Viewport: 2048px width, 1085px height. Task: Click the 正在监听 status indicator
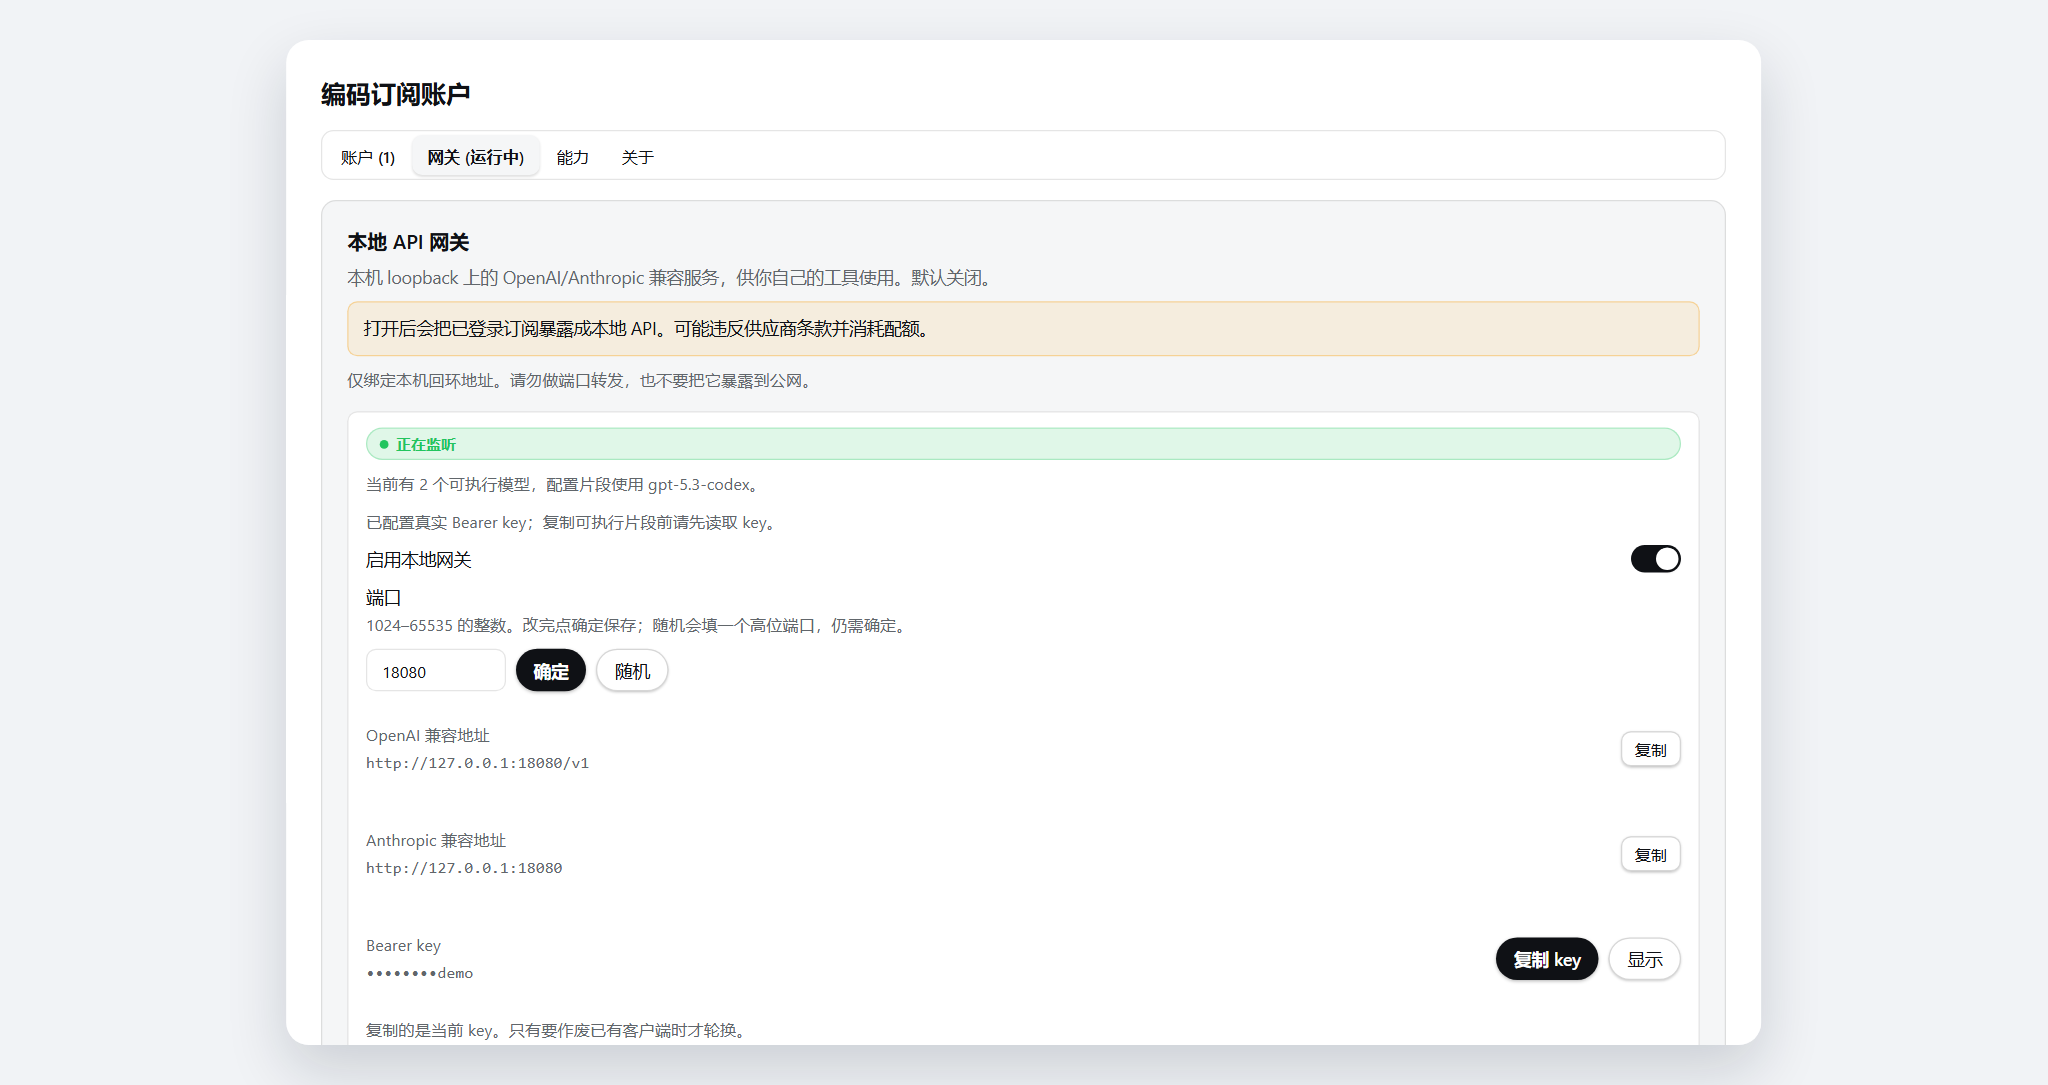pos(1023,444)
